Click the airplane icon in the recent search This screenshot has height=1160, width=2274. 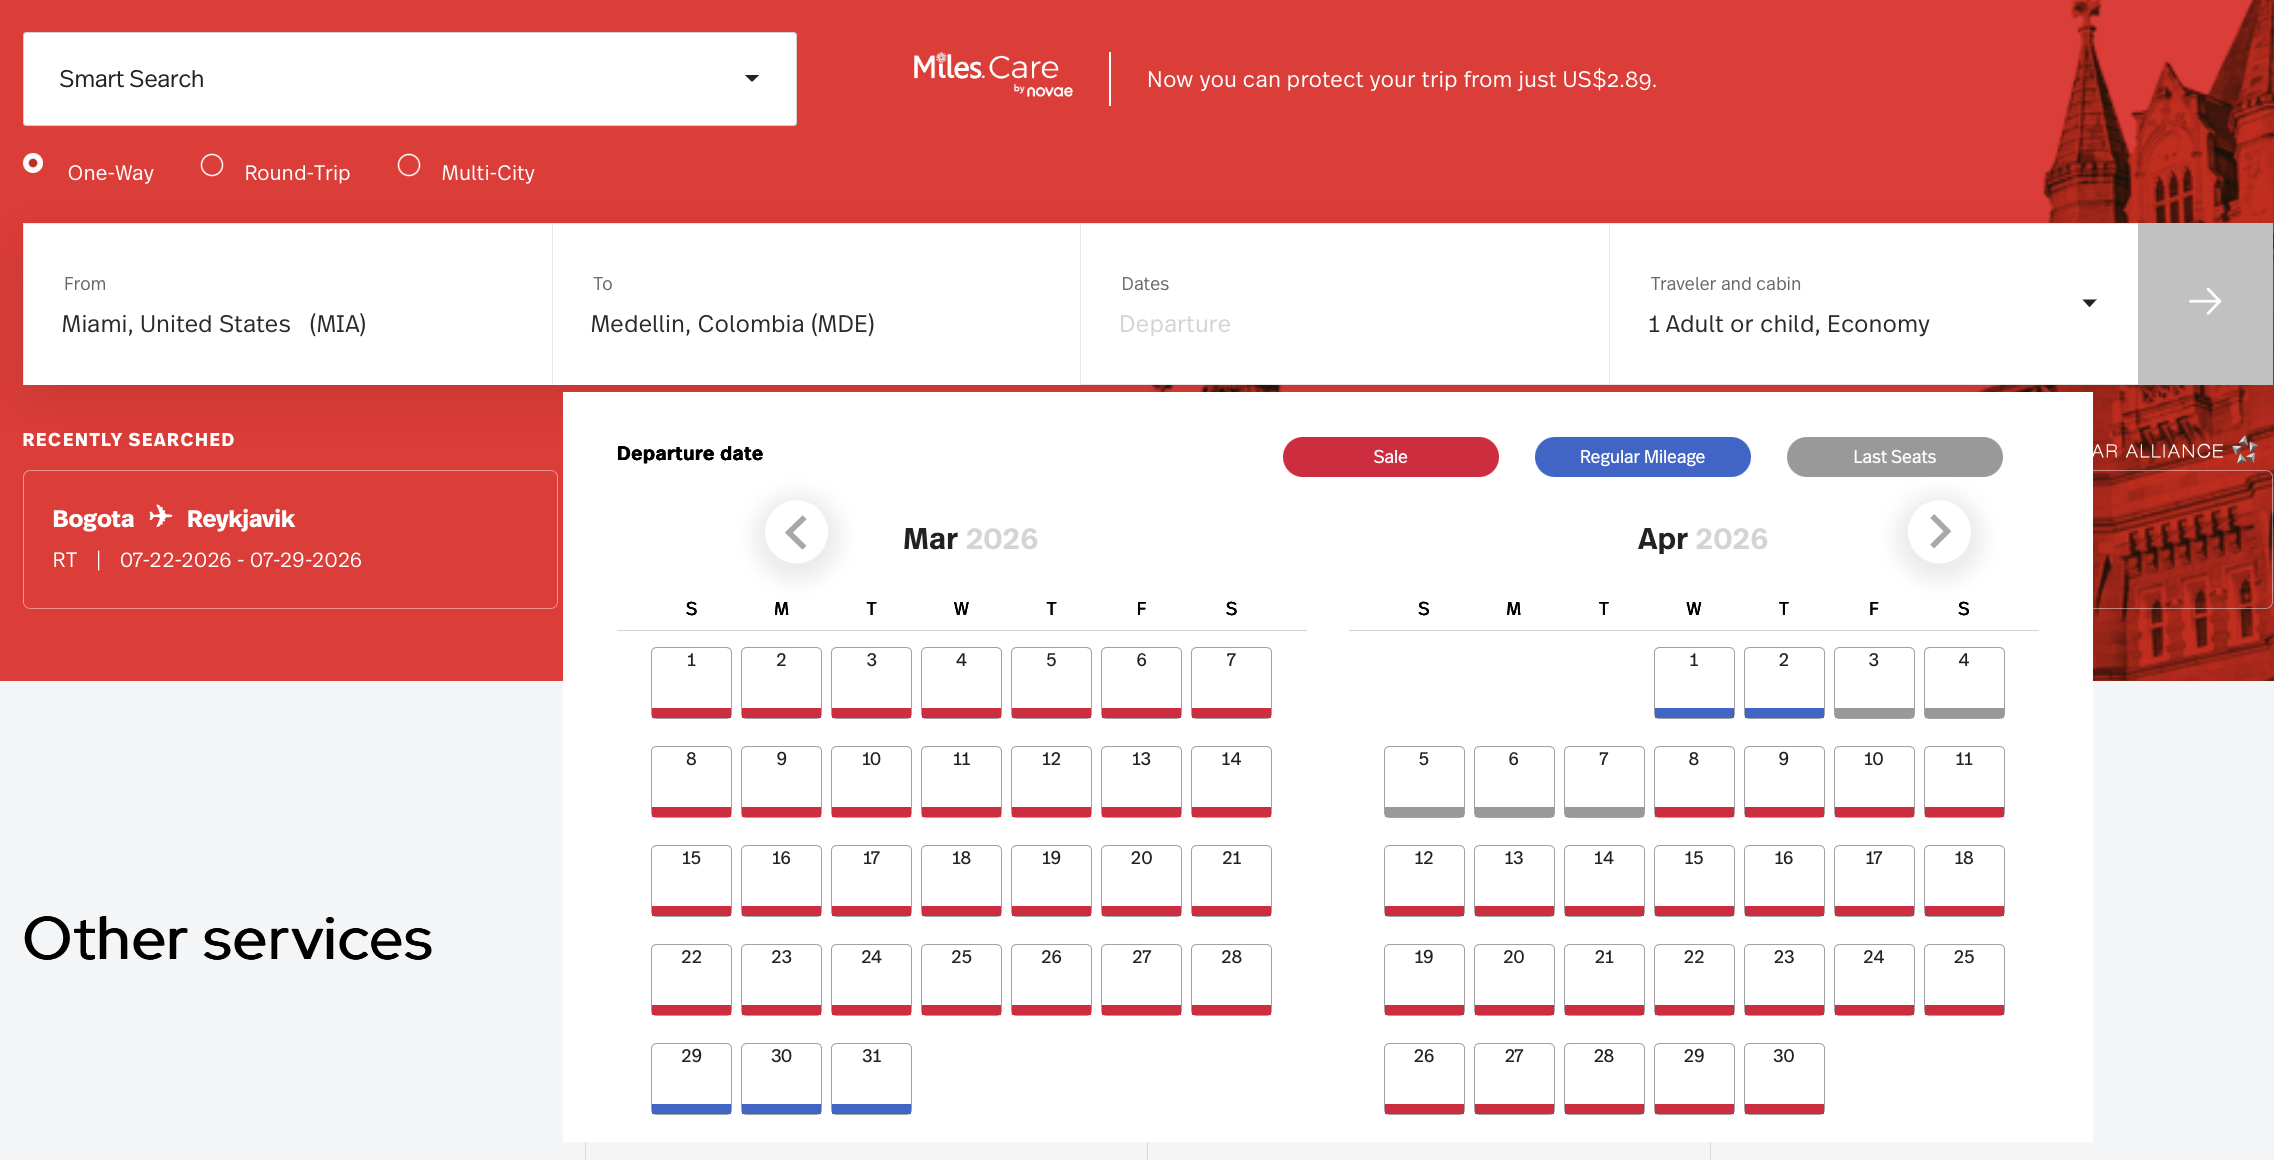[x=159, y=518]
